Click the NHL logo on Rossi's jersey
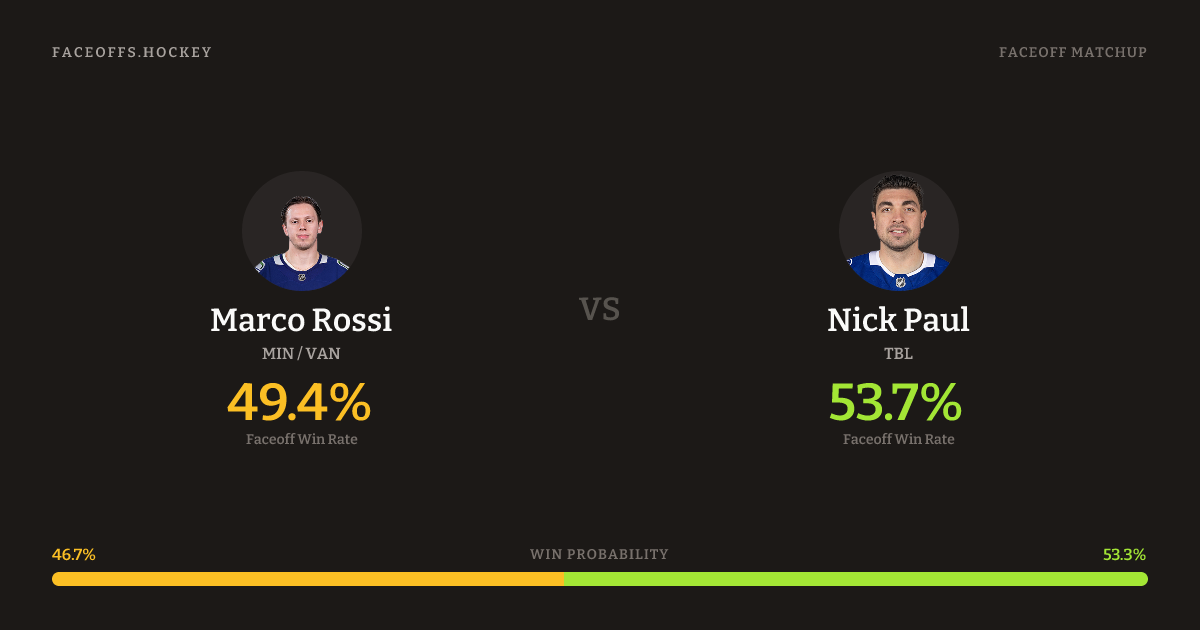 pyautogui.click(x=302, y=277)
